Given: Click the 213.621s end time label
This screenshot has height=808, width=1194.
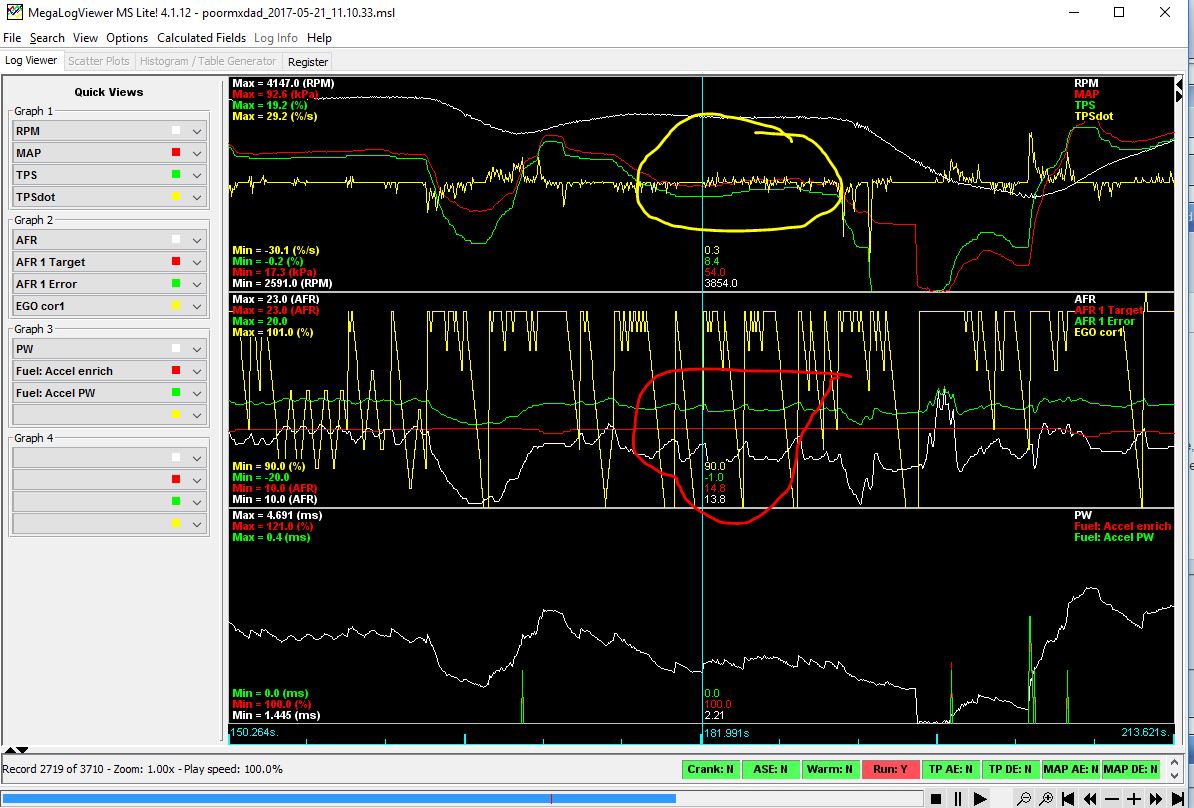Looking at the screenshot, I should (1145, 733).
